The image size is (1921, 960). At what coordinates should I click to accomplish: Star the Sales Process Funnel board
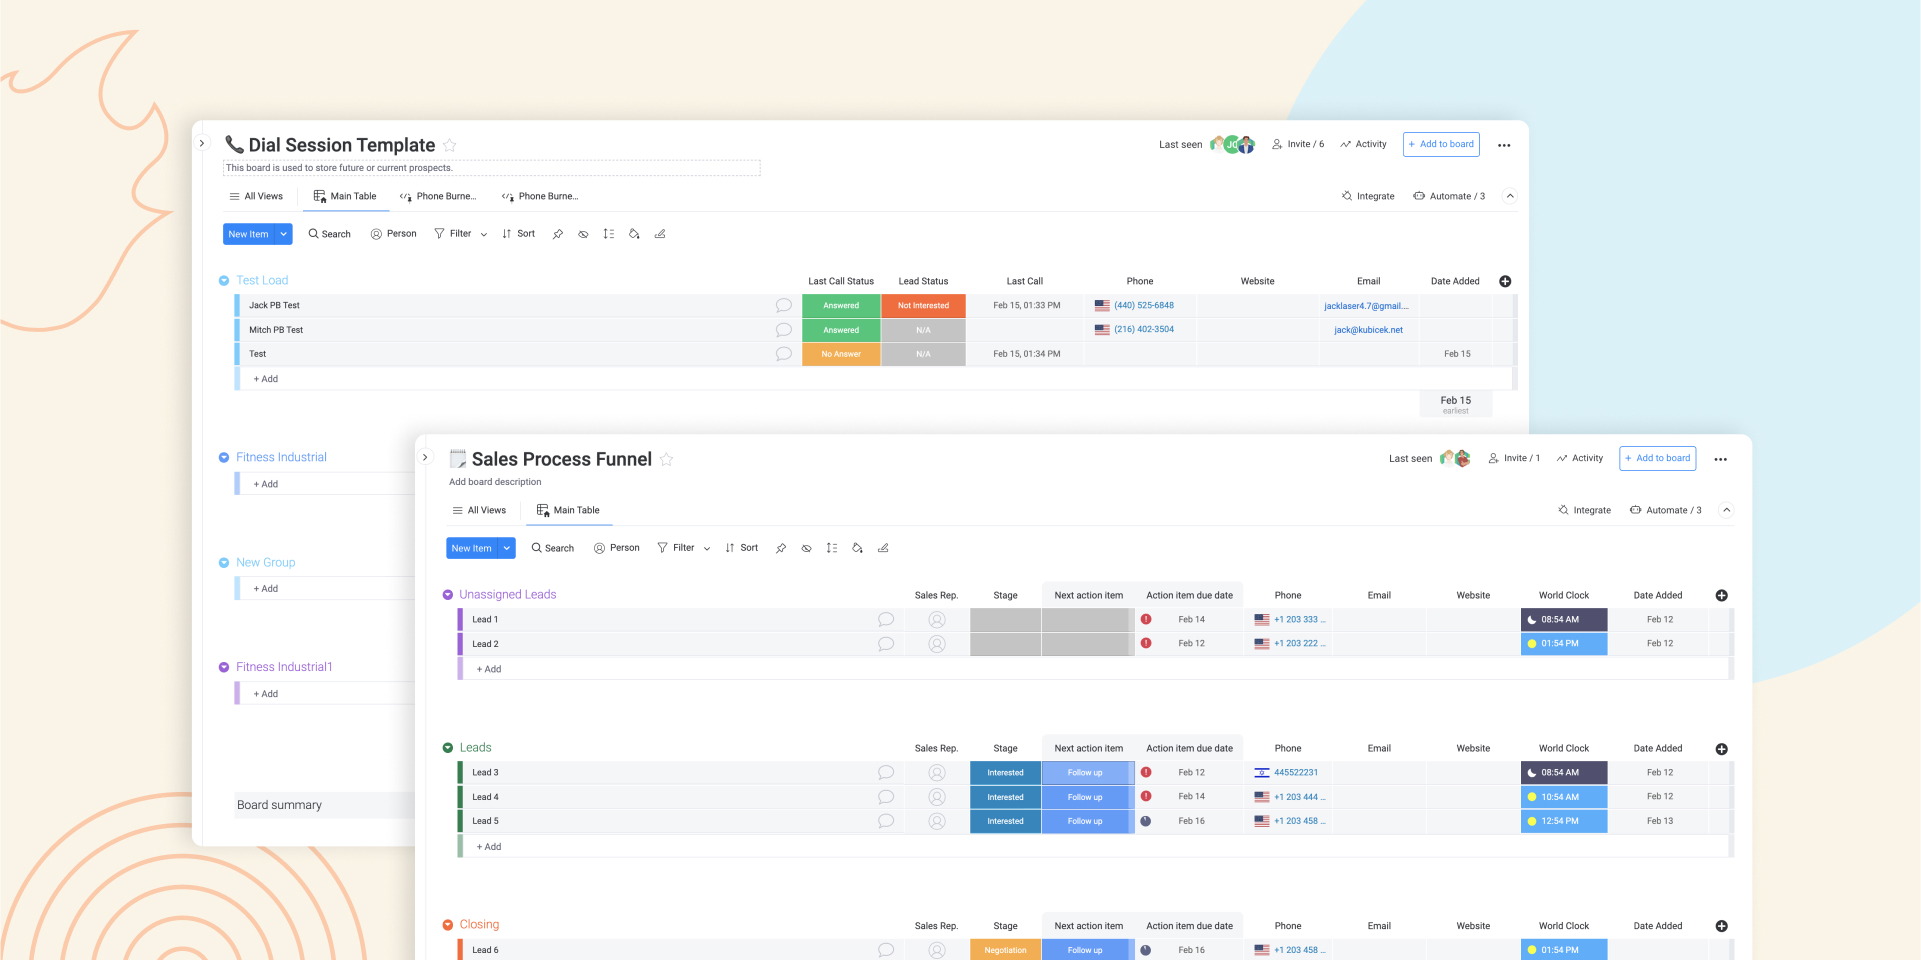pos(666,459)
